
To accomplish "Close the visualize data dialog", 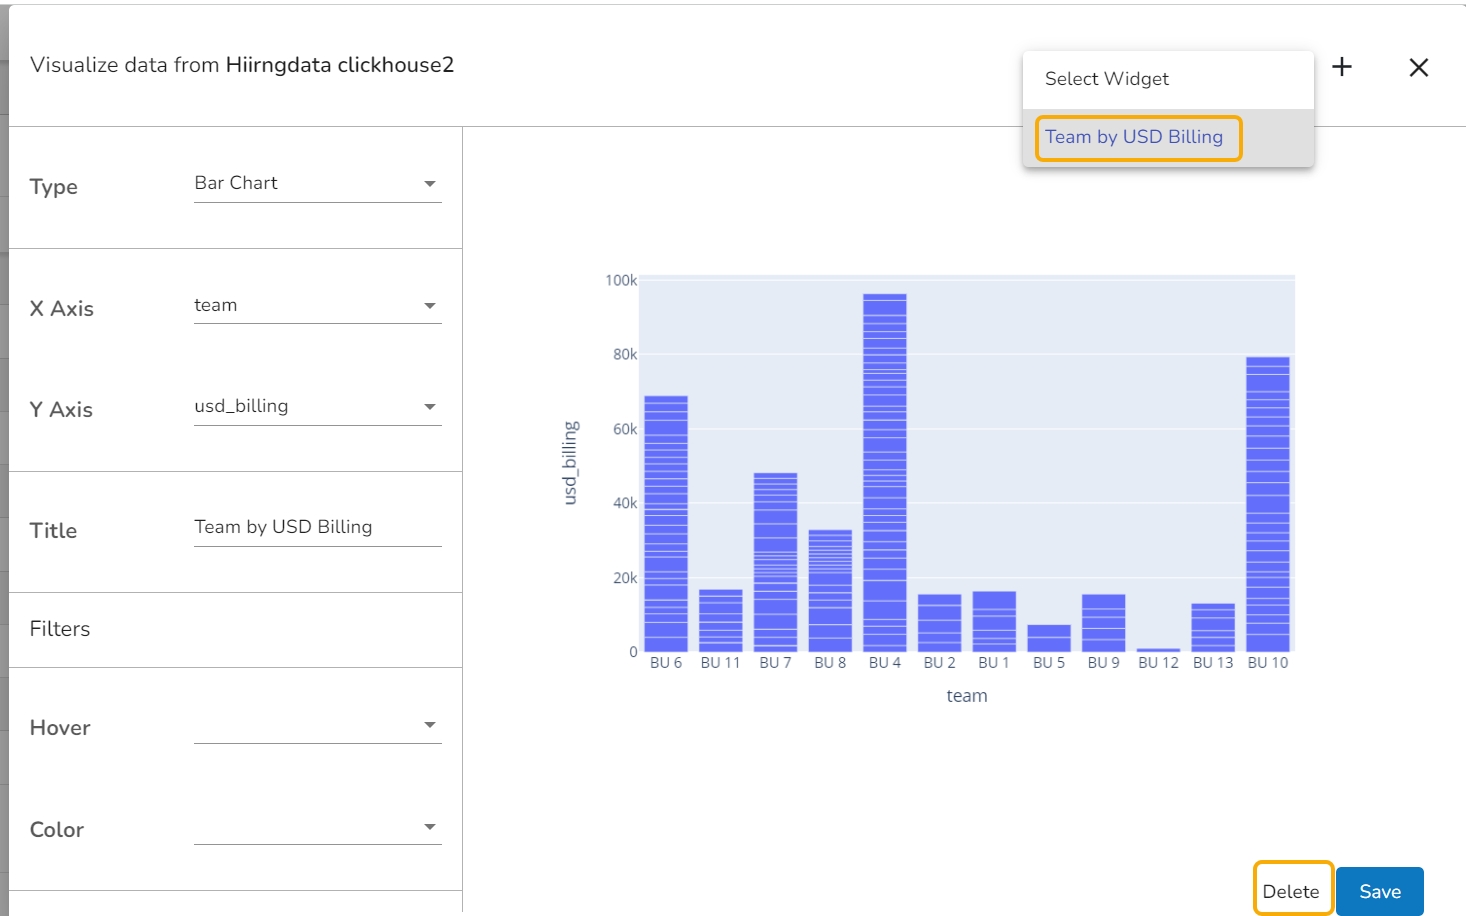I will pos(1418,67).
